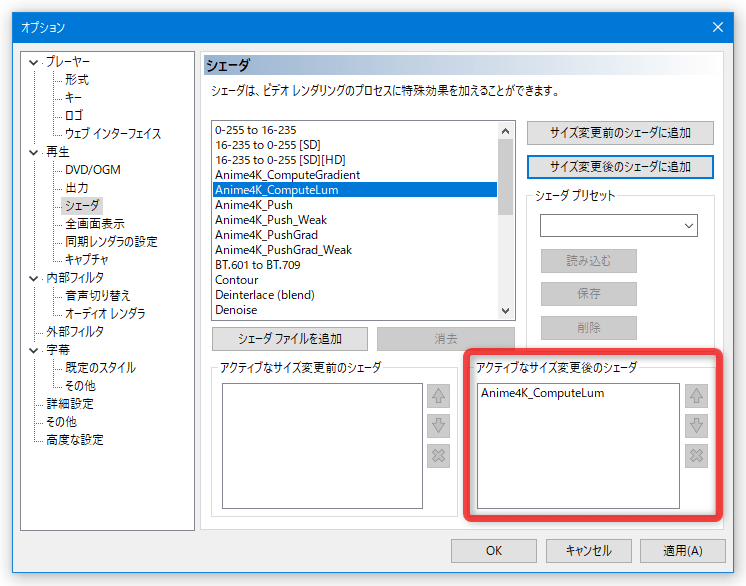Click サイズ変更前のシェーダに追加 button
Viewport: 746px width, 586px height.
pyautogui.click(x=620, y=133)
